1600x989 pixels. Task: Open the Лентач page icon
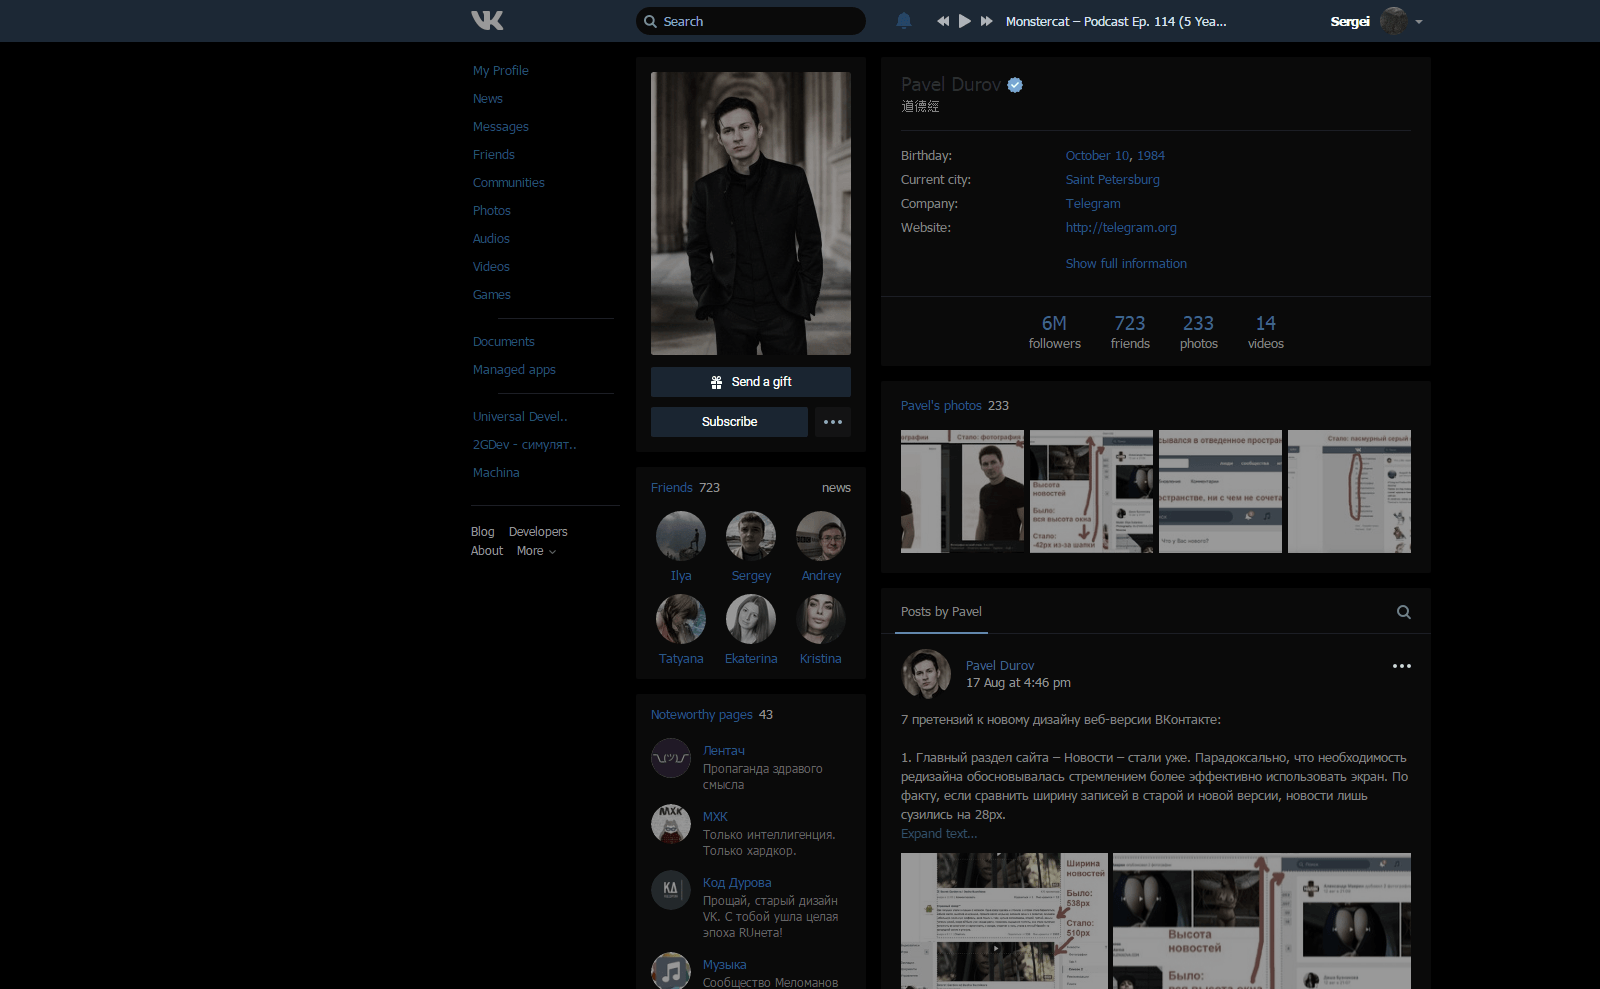click(671, 758)
